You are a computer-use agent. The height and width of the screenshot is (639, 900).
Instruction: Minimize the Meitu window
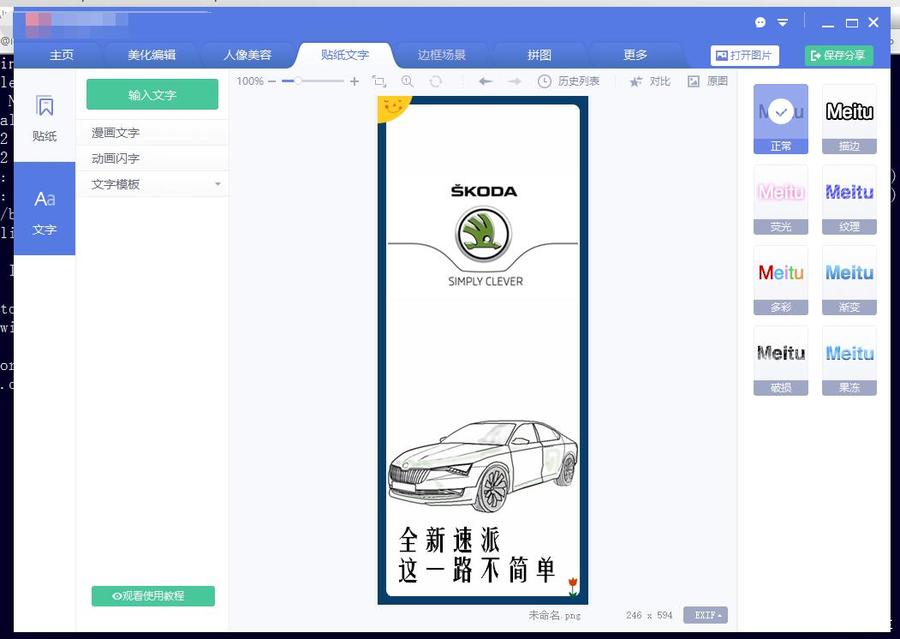828,24
